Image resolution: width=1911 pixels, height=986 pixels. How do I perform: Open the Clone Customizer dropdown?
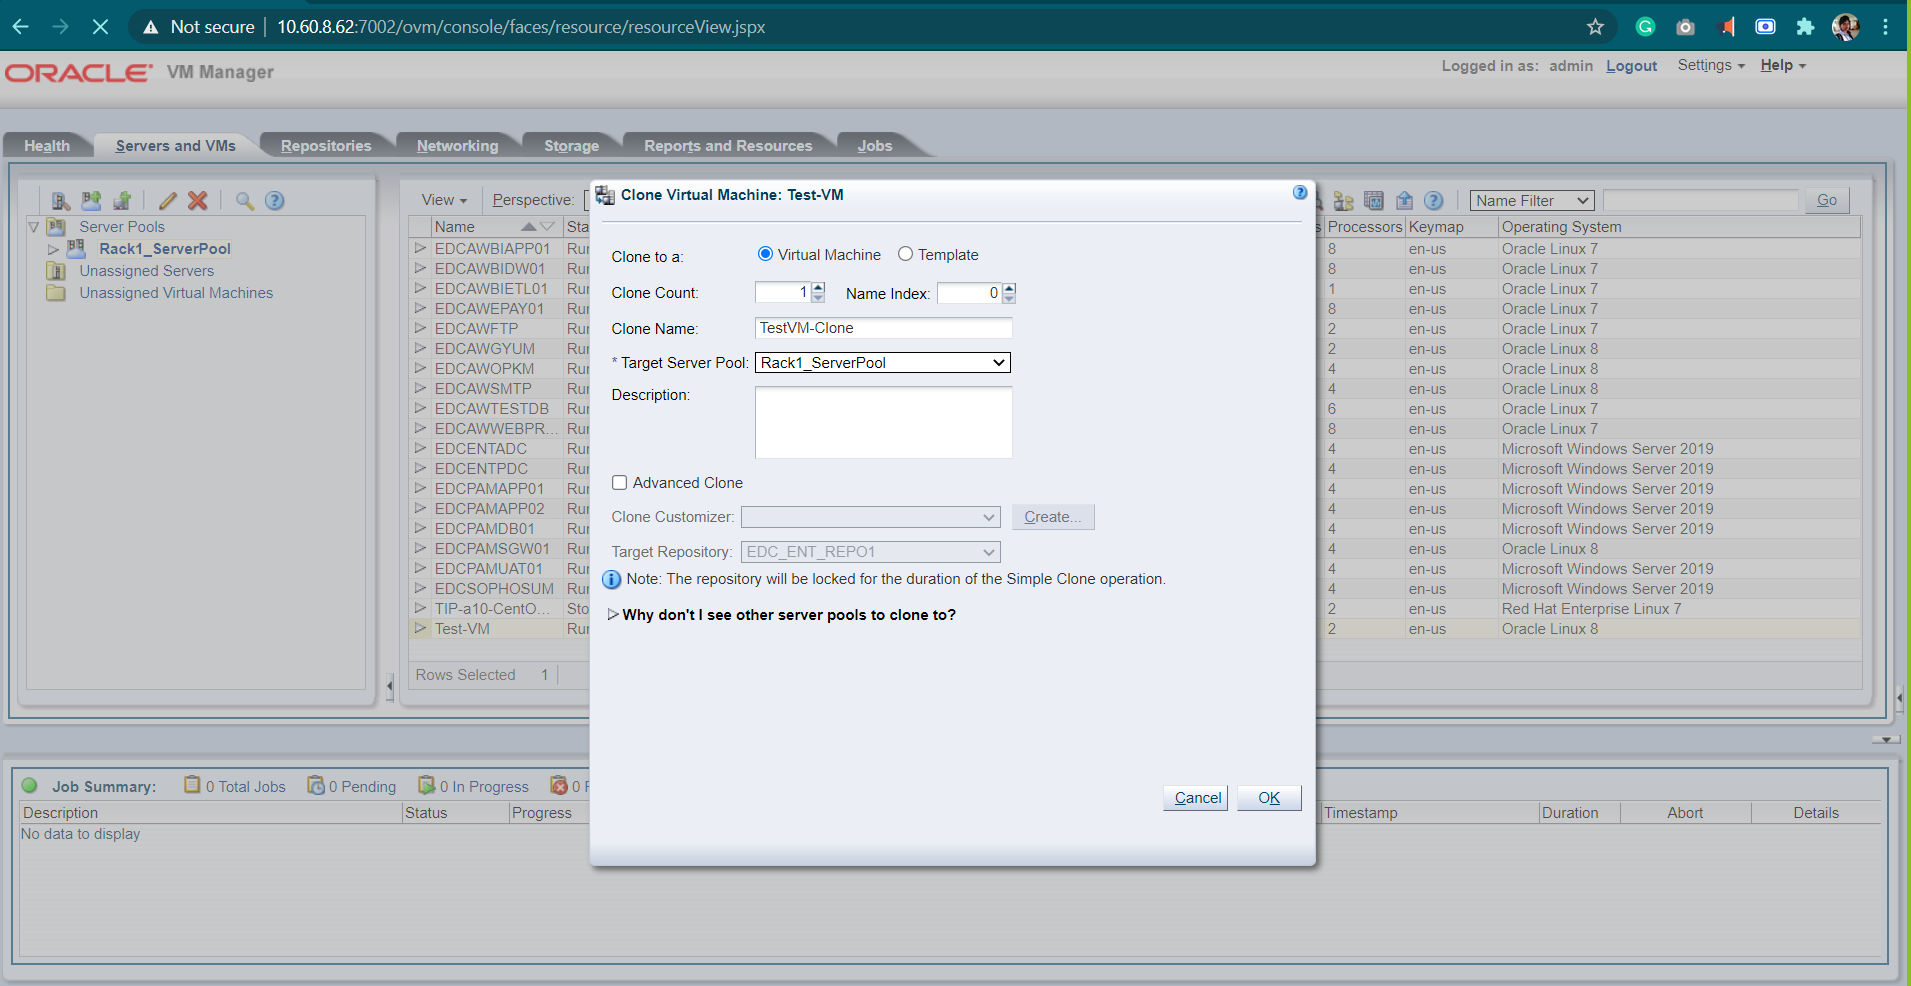point(870,517)
